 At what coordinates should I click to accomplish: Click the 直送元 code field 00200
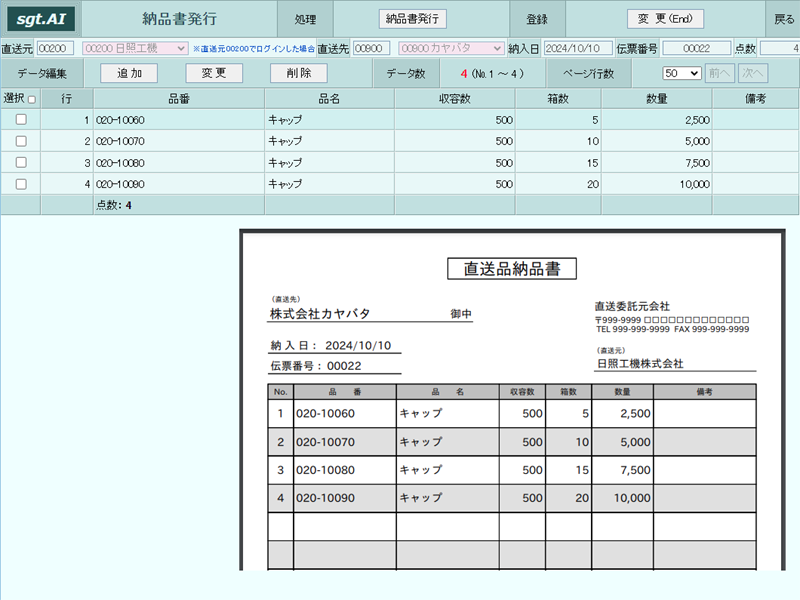tap(55, 48)
